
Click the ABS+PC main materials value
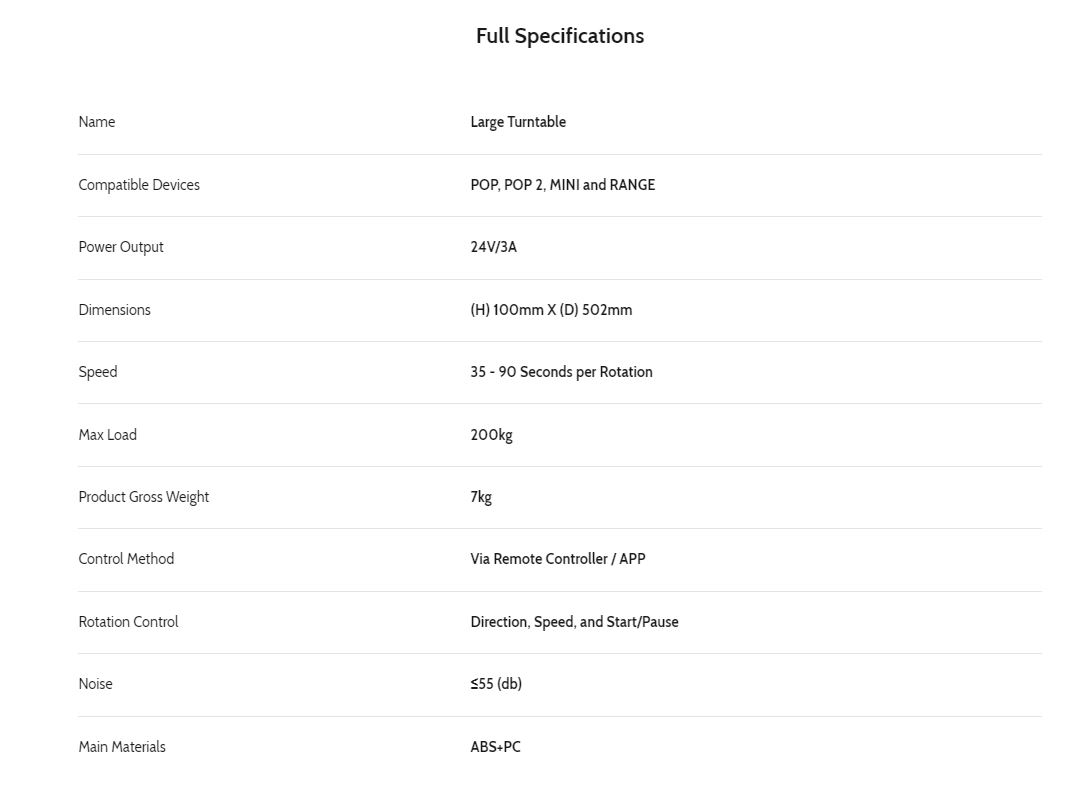495,747
